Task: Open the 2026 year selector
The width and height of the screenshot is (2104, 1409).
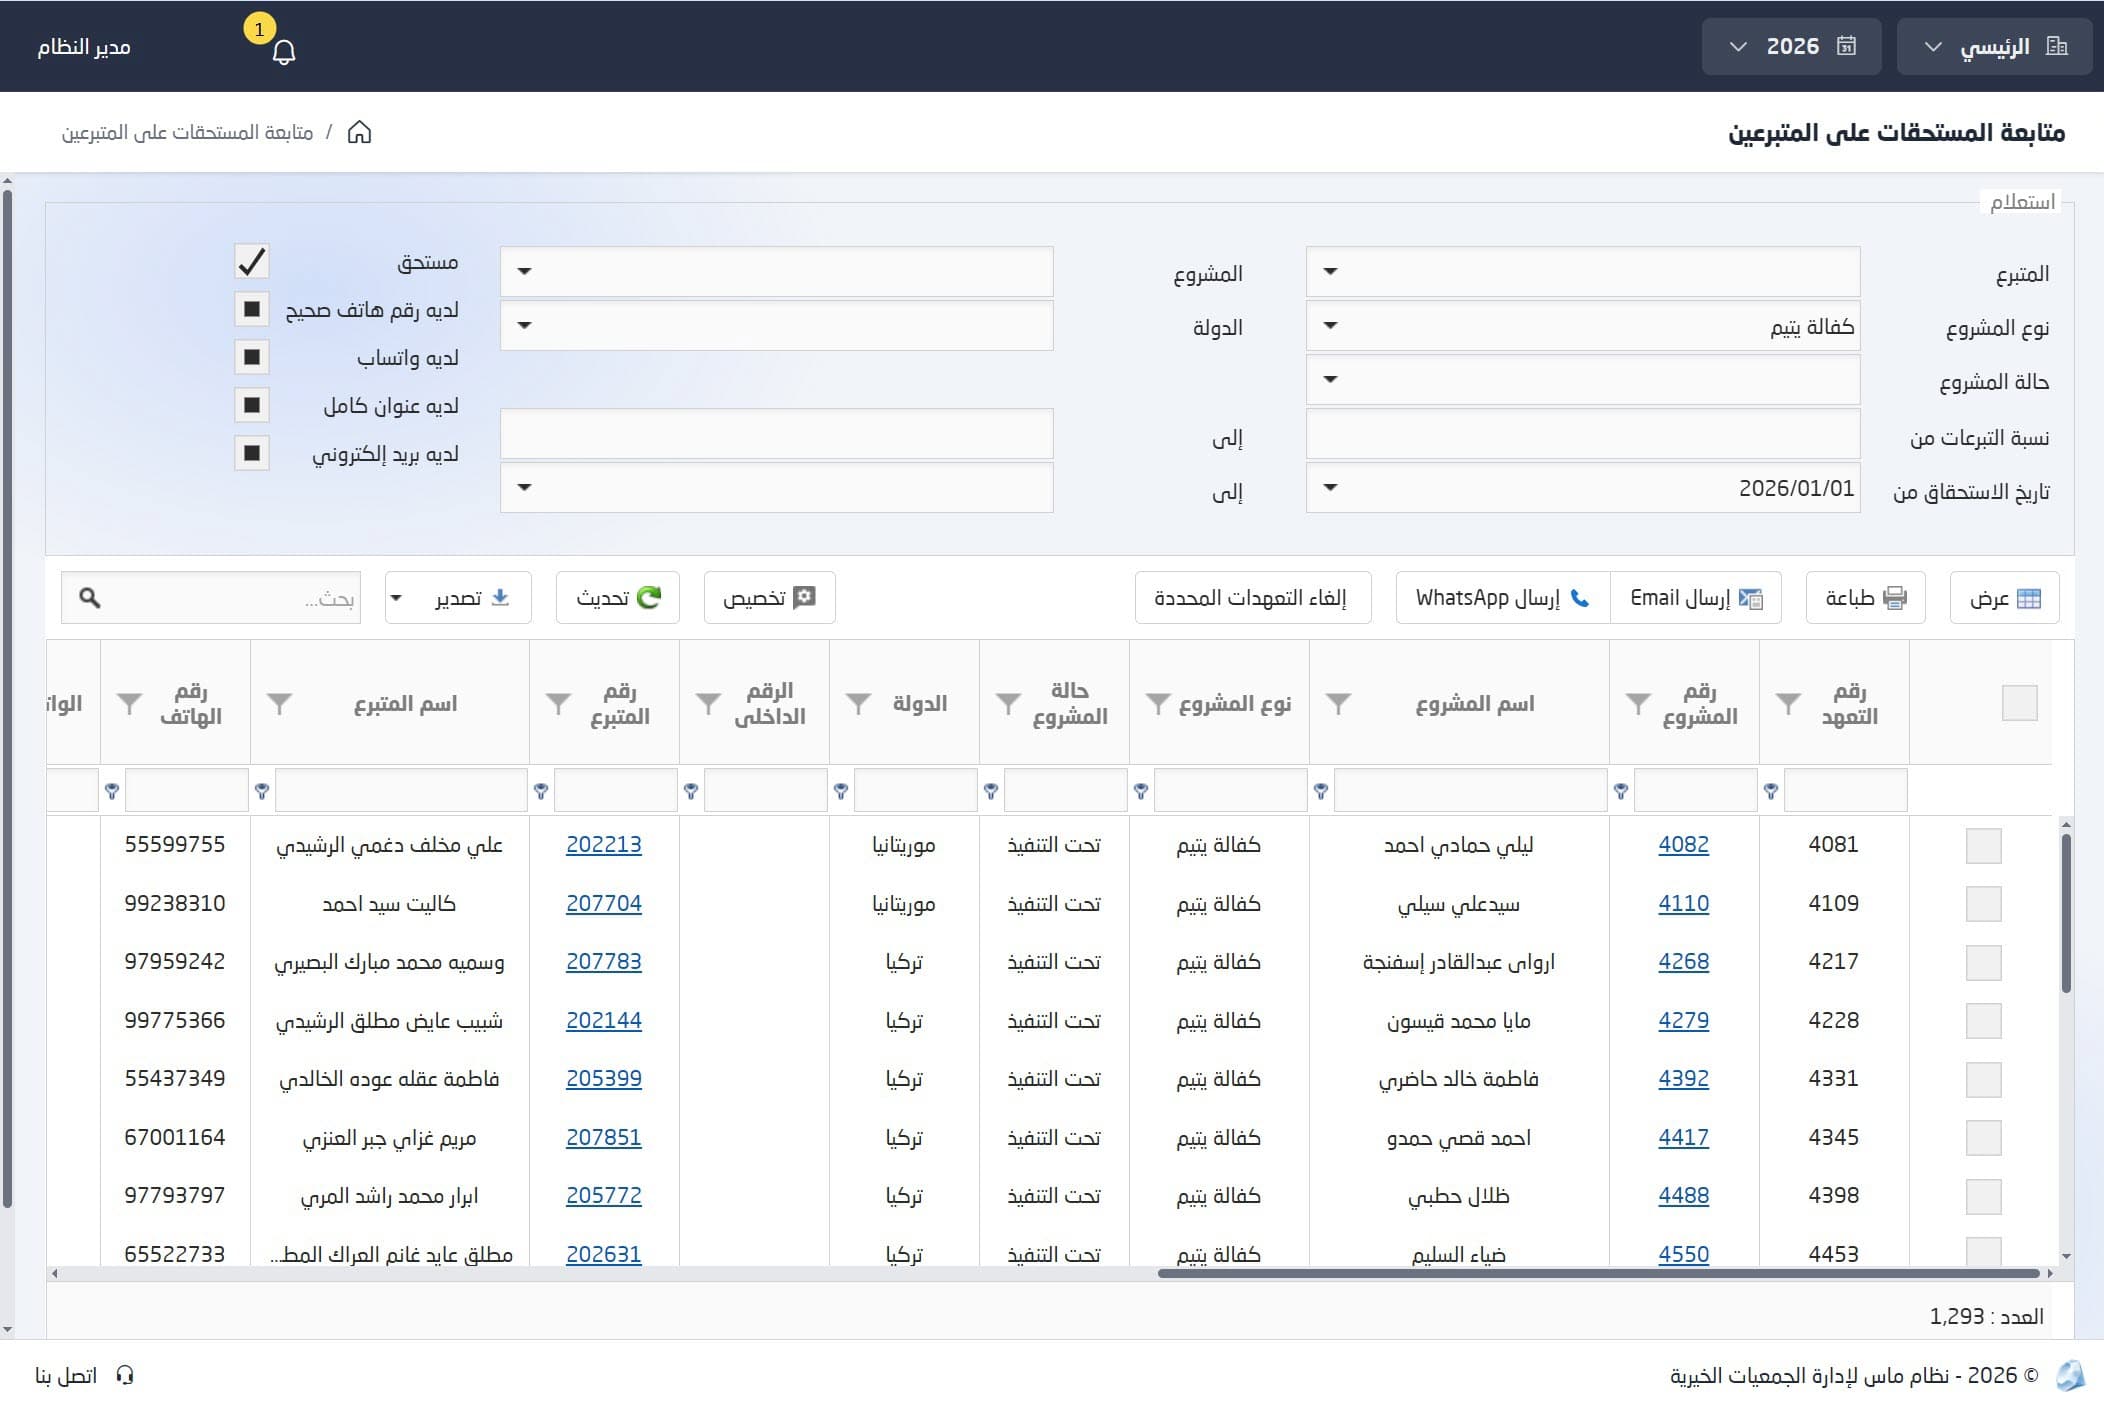Action: point(1792,47)
